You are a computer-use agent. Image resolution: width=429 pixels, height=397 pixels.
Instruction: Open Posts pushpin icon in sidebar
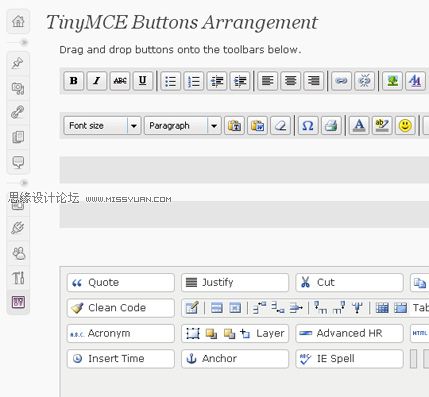coord(18,63)
